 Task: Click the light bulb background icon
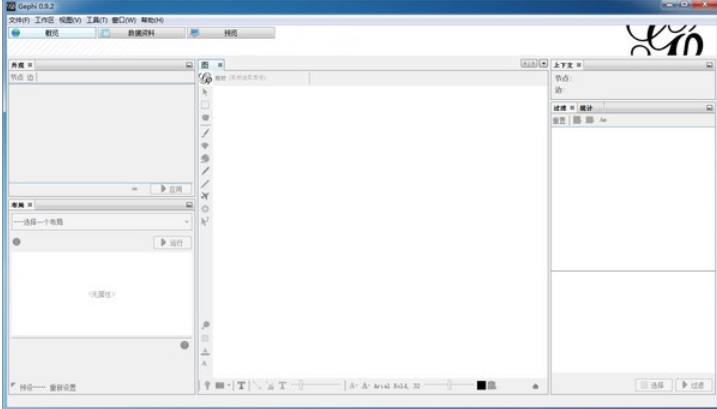coord(208,385)
